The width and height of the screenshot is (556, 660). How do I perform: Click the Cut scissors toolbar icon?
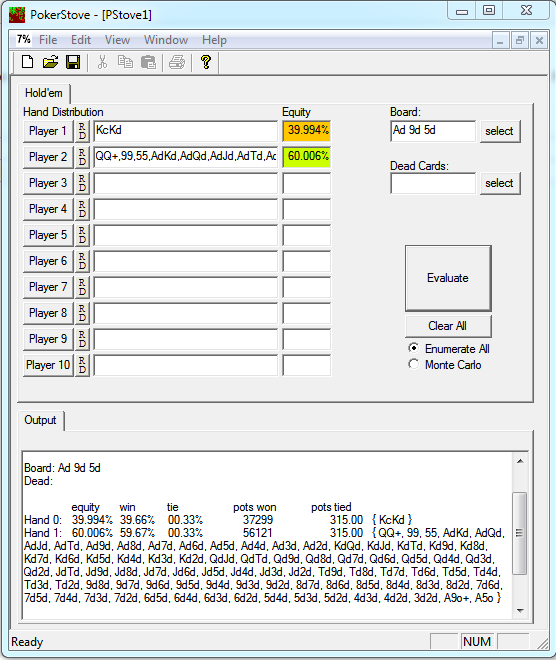coord(102,62)
